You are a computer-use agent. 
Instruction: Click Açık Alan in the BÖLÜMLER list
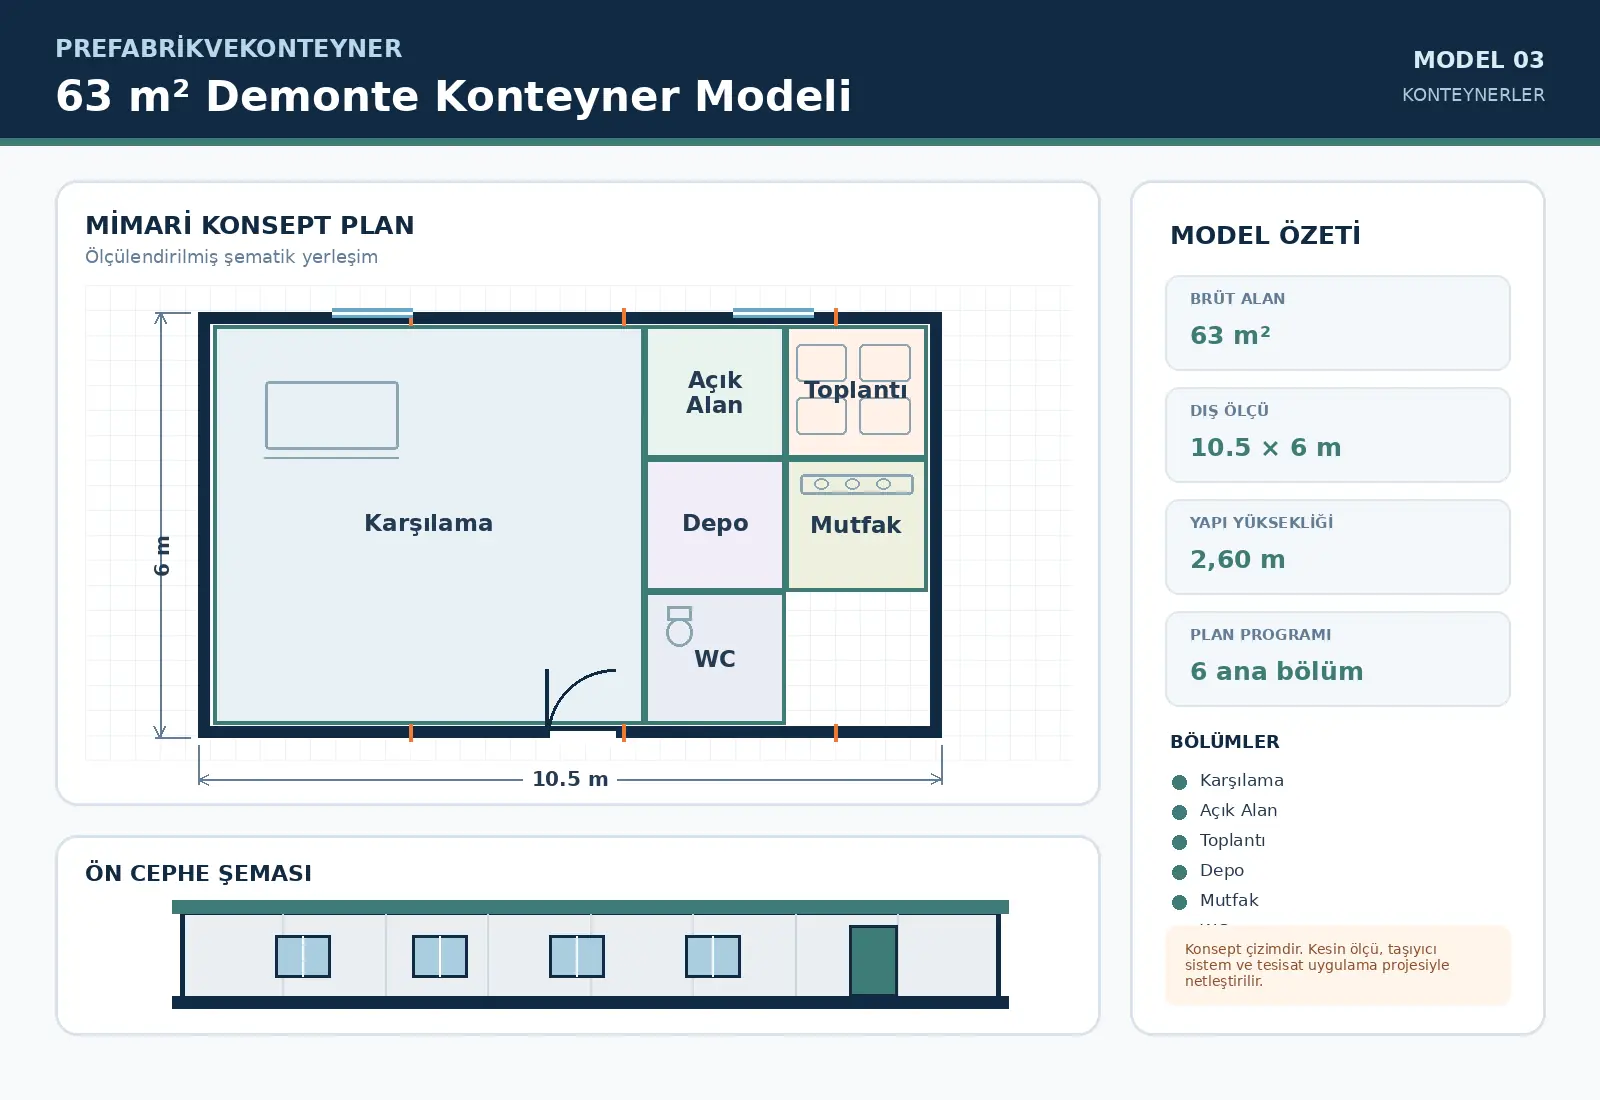(1238, 810)
